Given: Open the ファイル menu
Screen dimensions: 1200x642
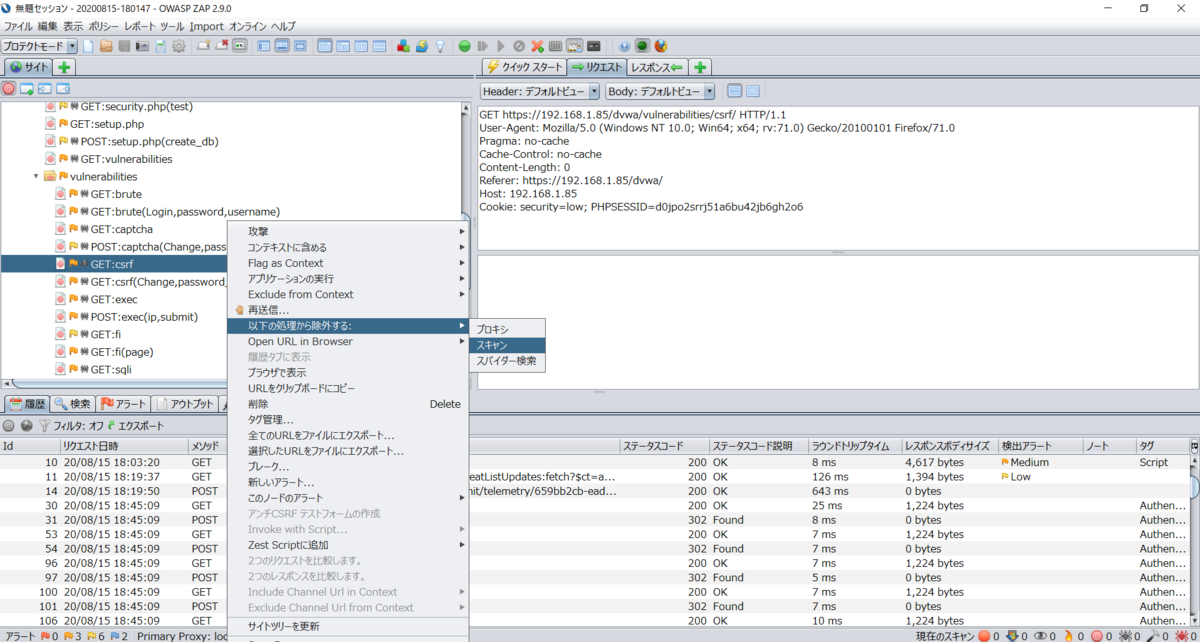Looking at the screenshot, I should click(18, 26).
